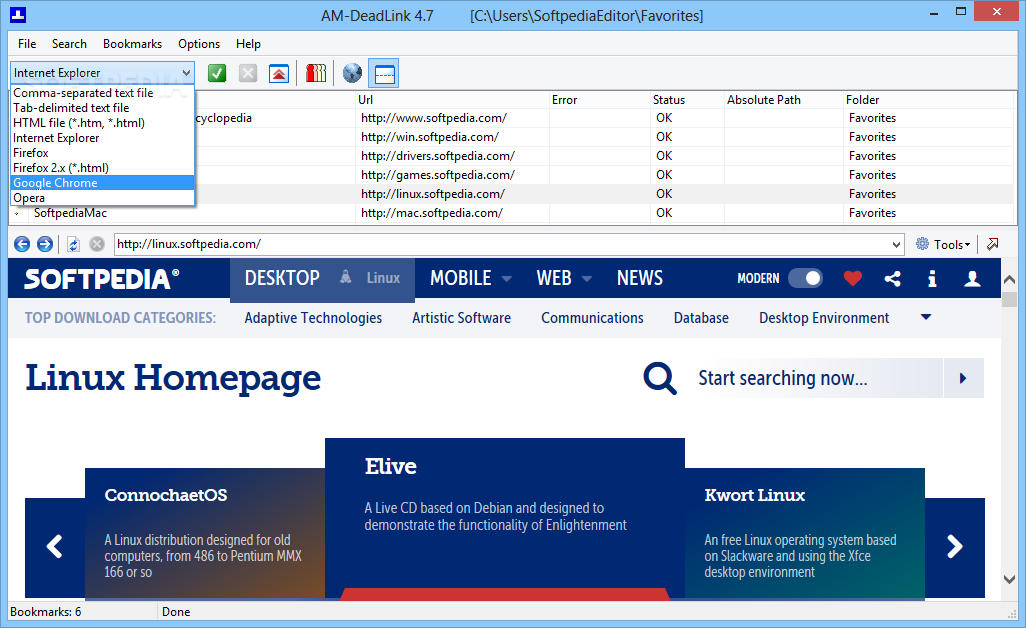This screenshot has width=1026, height=628.
Task: Open the bookmark source combo box
Action: (x=102, y=73)
